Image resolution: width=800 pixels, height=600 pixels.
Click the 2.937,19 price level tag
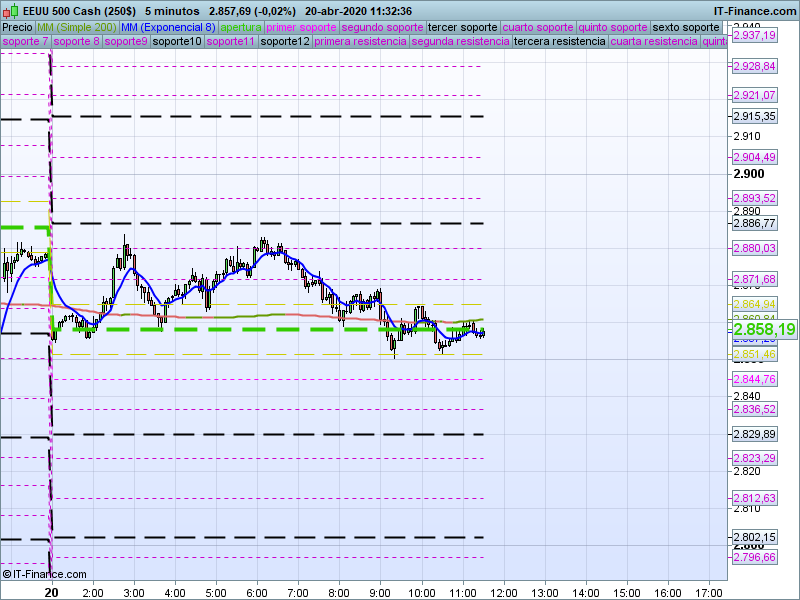pos(754,35)
